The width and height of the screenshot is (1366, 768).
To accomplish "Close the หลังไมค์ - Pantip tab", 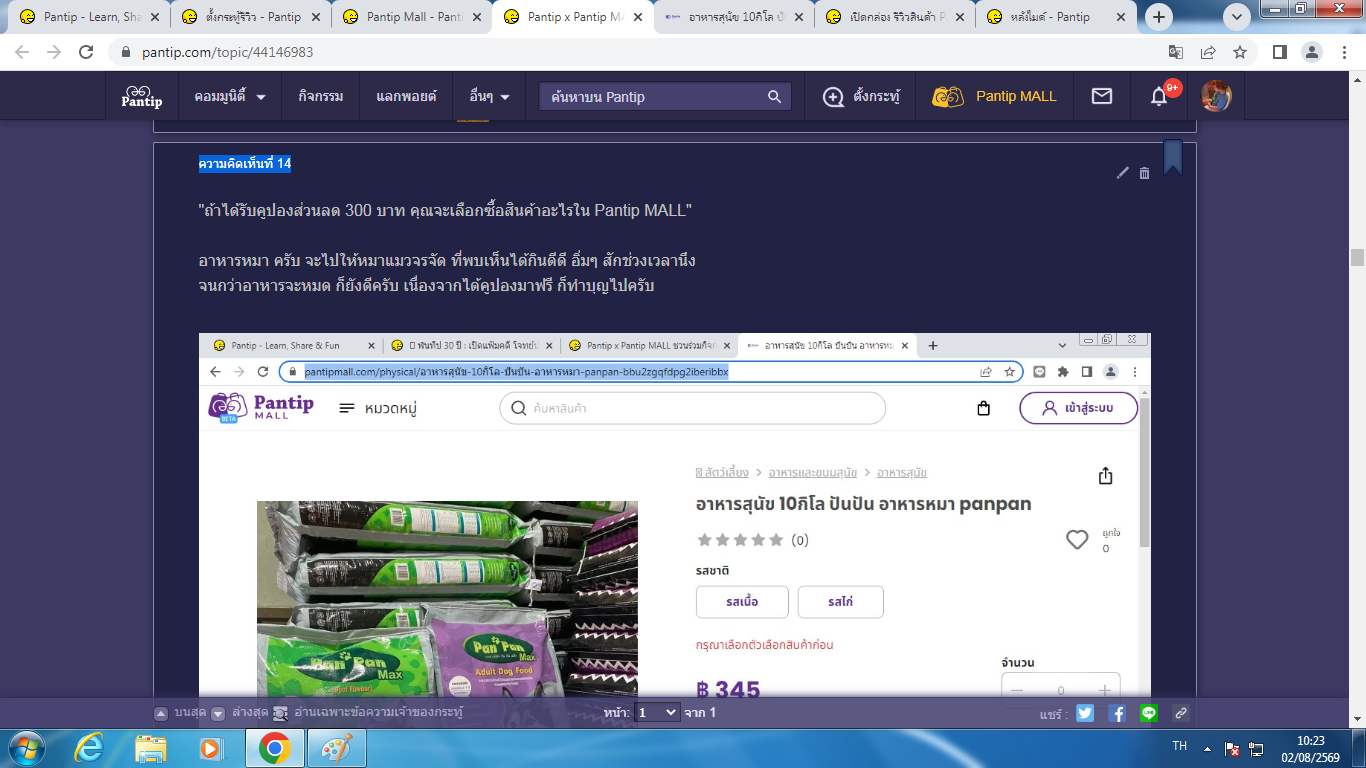I will pos(1119,17).
